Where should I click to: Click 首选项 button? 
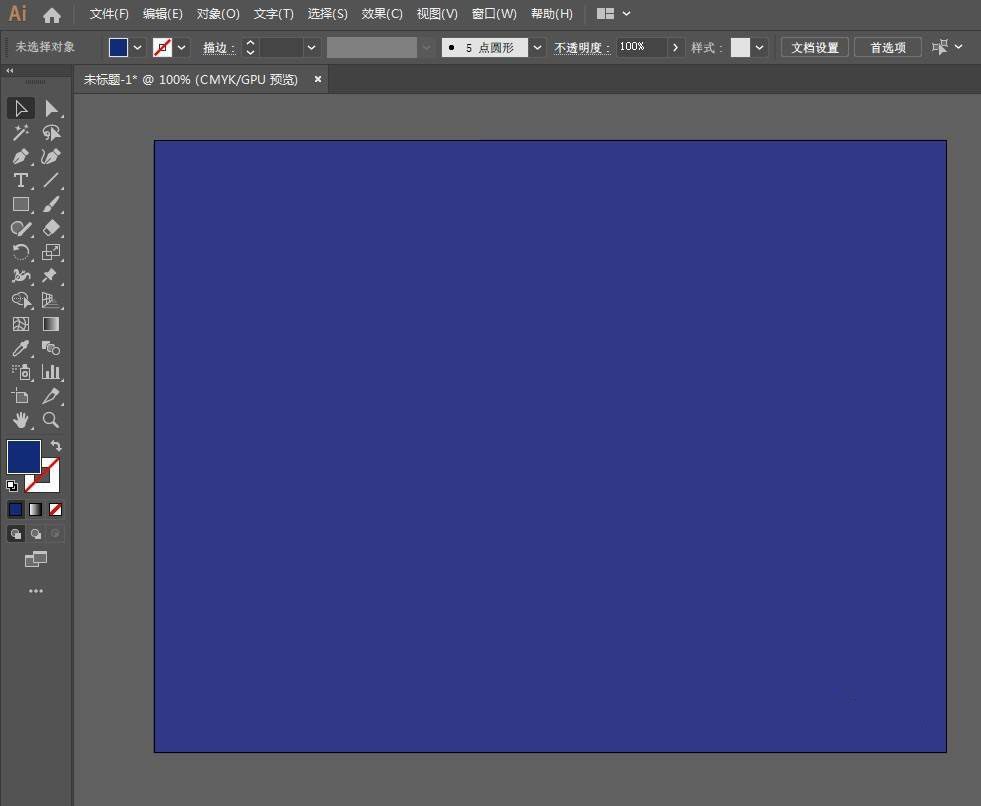pyautogui.click(x=888, y=48)
